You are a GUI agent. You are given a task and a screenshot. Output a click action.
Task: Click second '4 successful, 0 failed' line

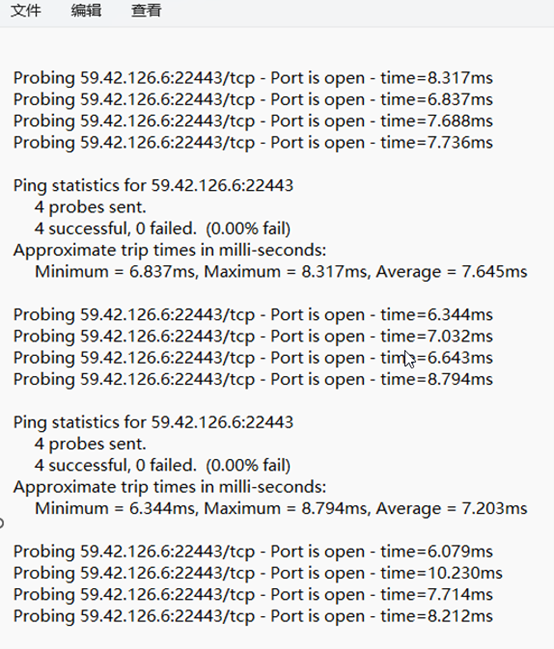pyautogui.click(x=162, y=466)
